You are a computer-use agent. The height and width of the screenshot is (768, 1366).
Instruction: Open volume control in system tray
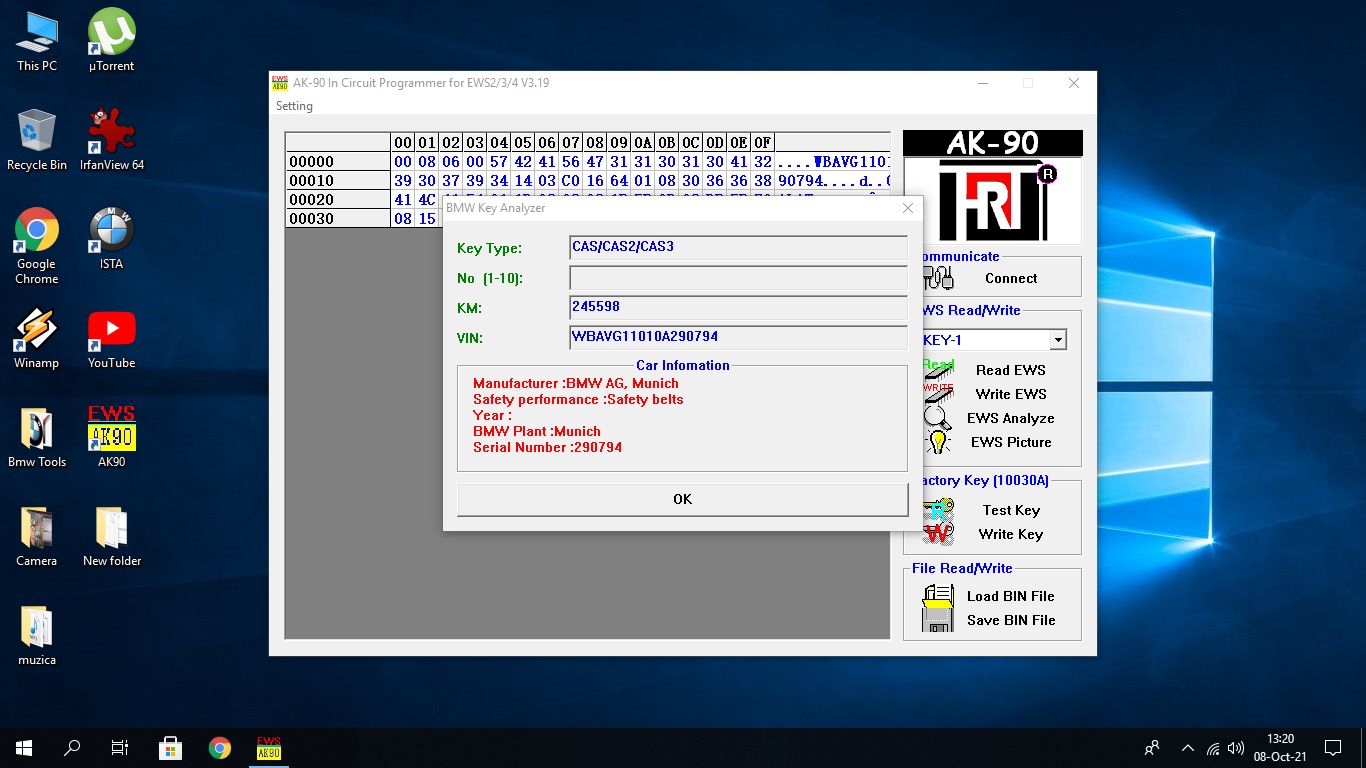[x=1236, y=748]
